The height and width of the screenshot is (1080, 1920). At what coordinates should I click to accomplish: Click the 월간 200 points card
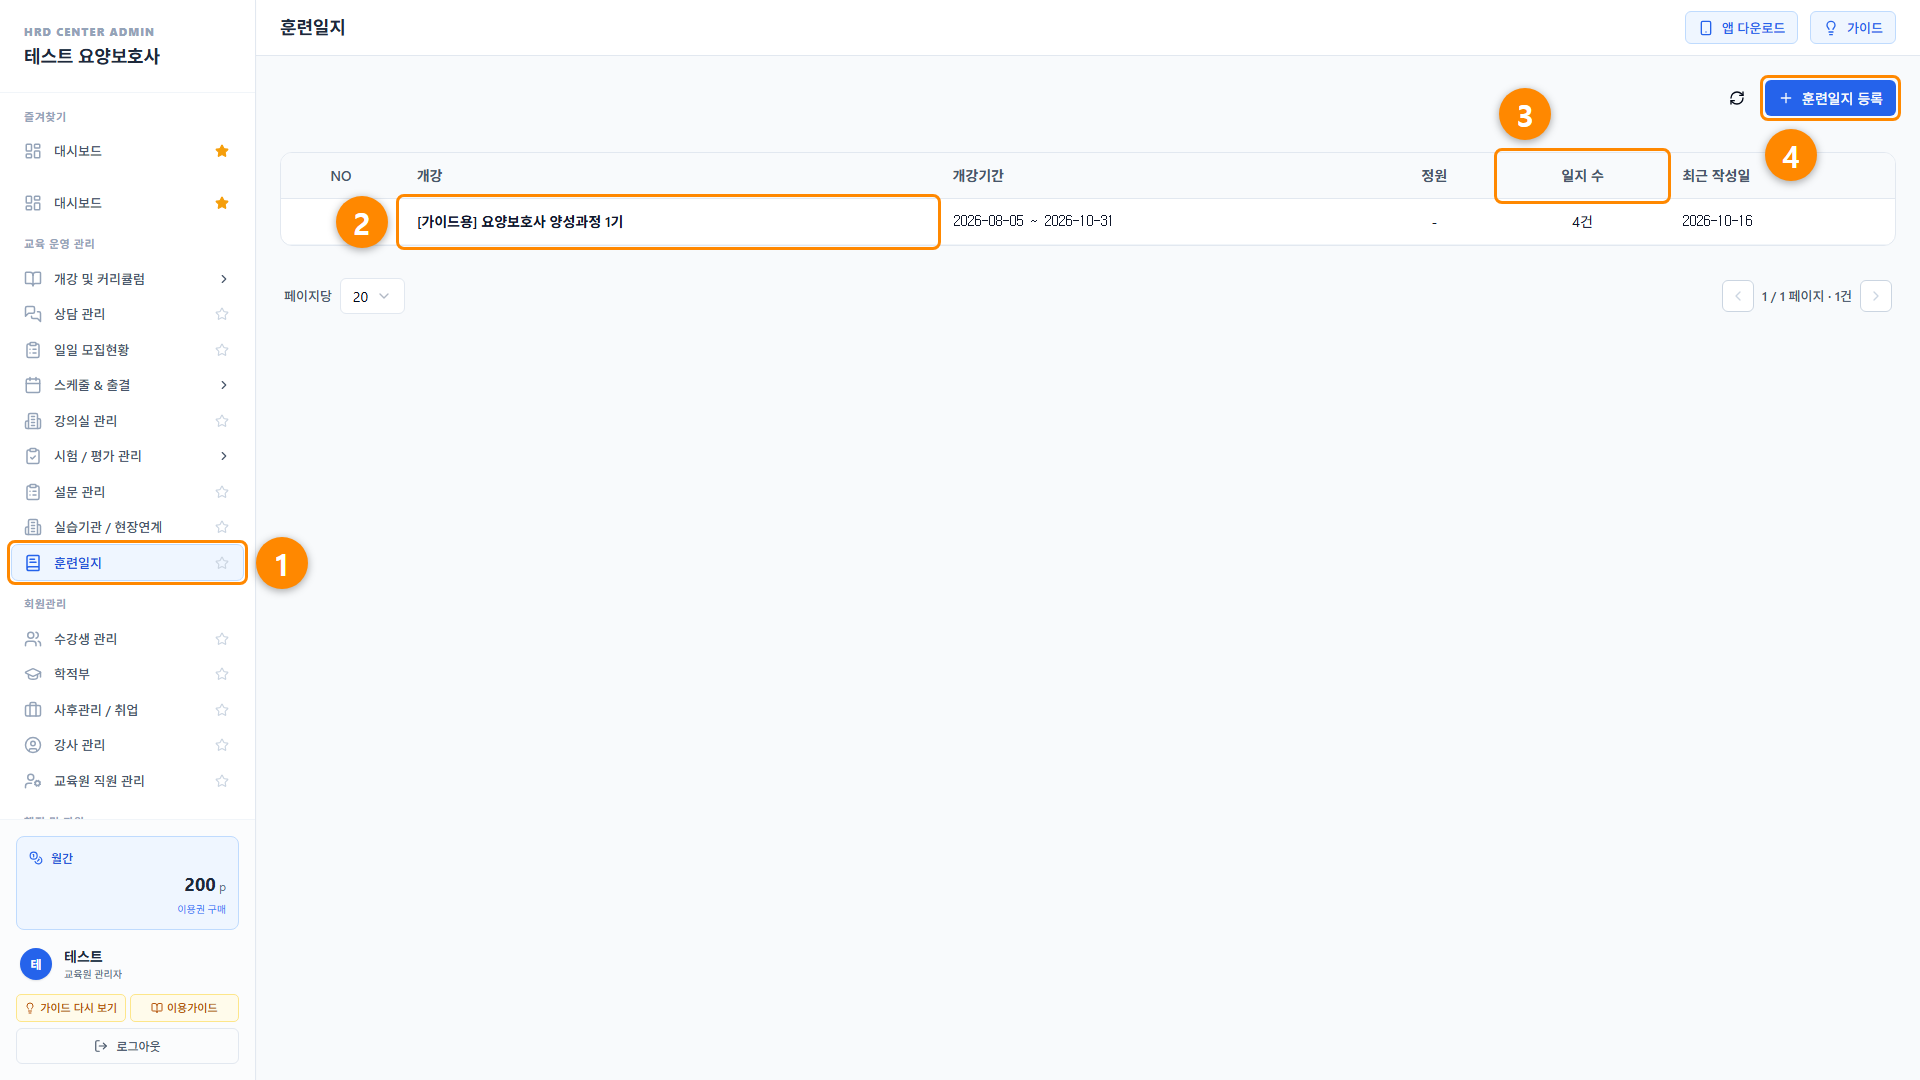coord(127,883)
